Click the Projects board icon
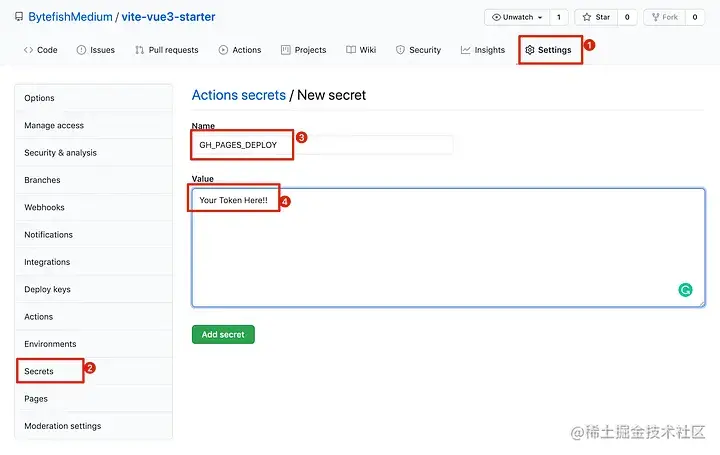 coord(286,50)
